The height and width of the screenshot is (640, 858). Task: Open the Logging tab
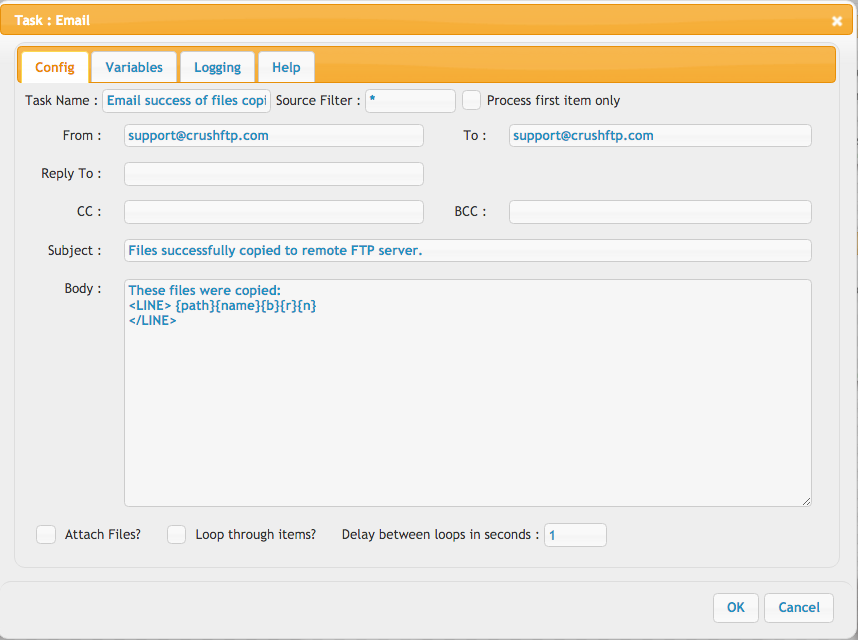pos(217,67)
